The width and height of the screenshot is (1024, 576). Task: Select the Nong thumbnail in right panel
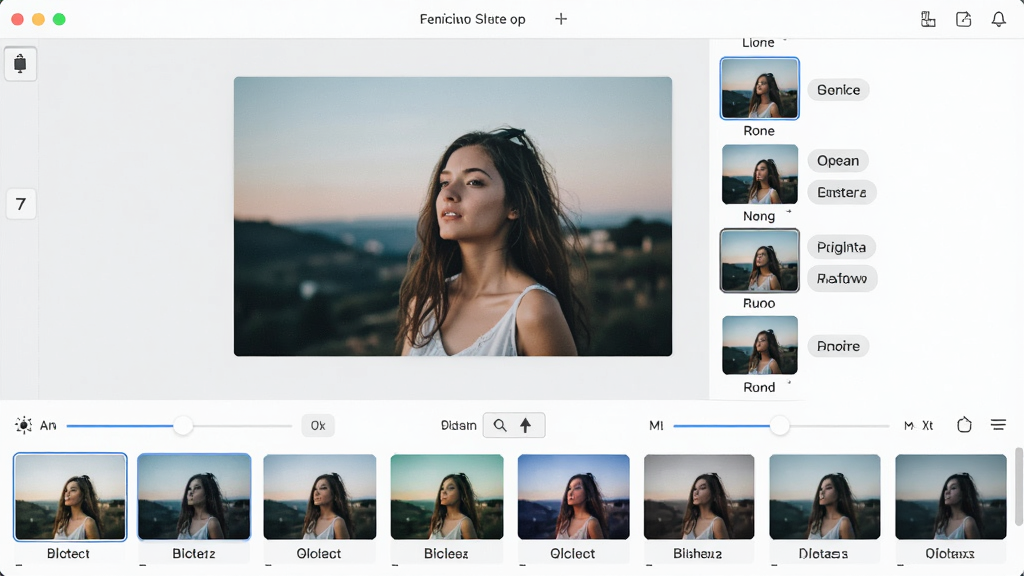(x=760, y=174)
